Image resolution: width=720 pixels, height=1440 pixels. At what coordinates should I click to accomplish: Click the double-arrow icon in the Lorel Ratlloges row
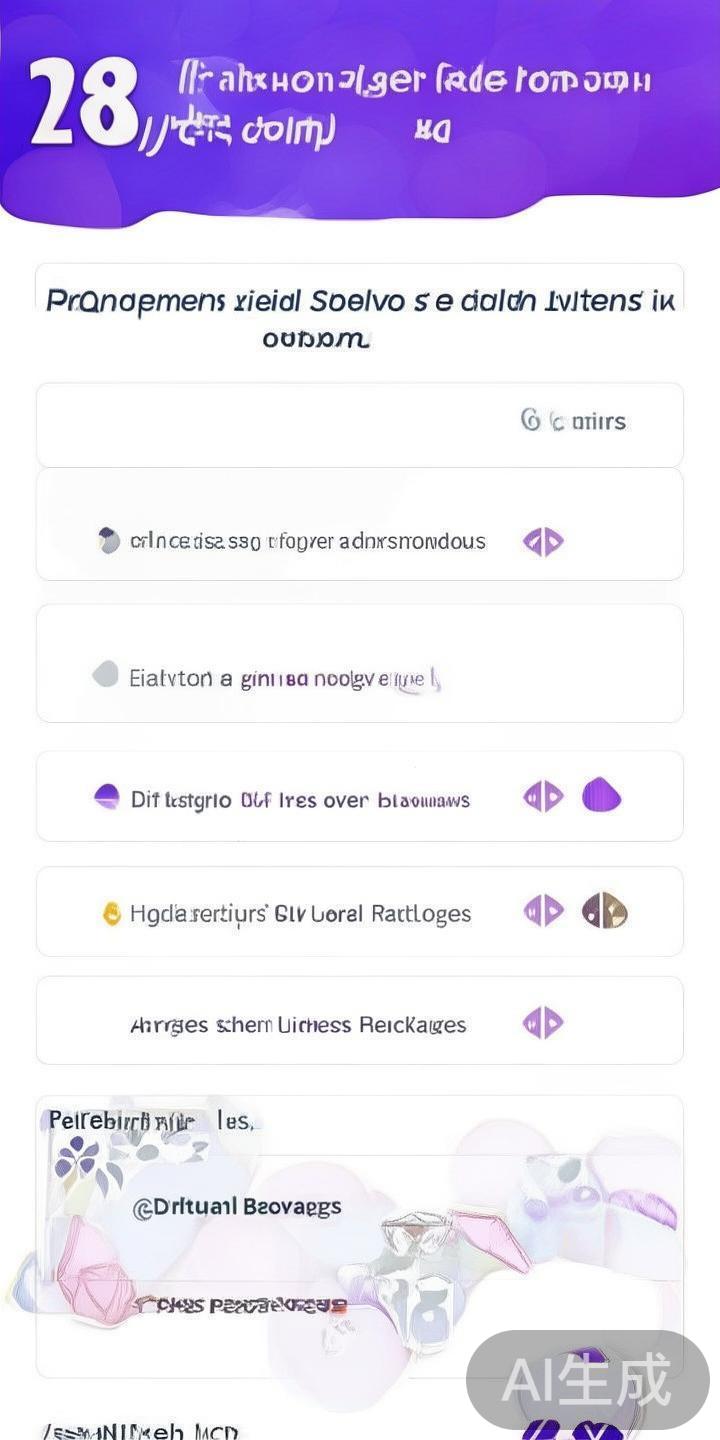click(543, 911)
